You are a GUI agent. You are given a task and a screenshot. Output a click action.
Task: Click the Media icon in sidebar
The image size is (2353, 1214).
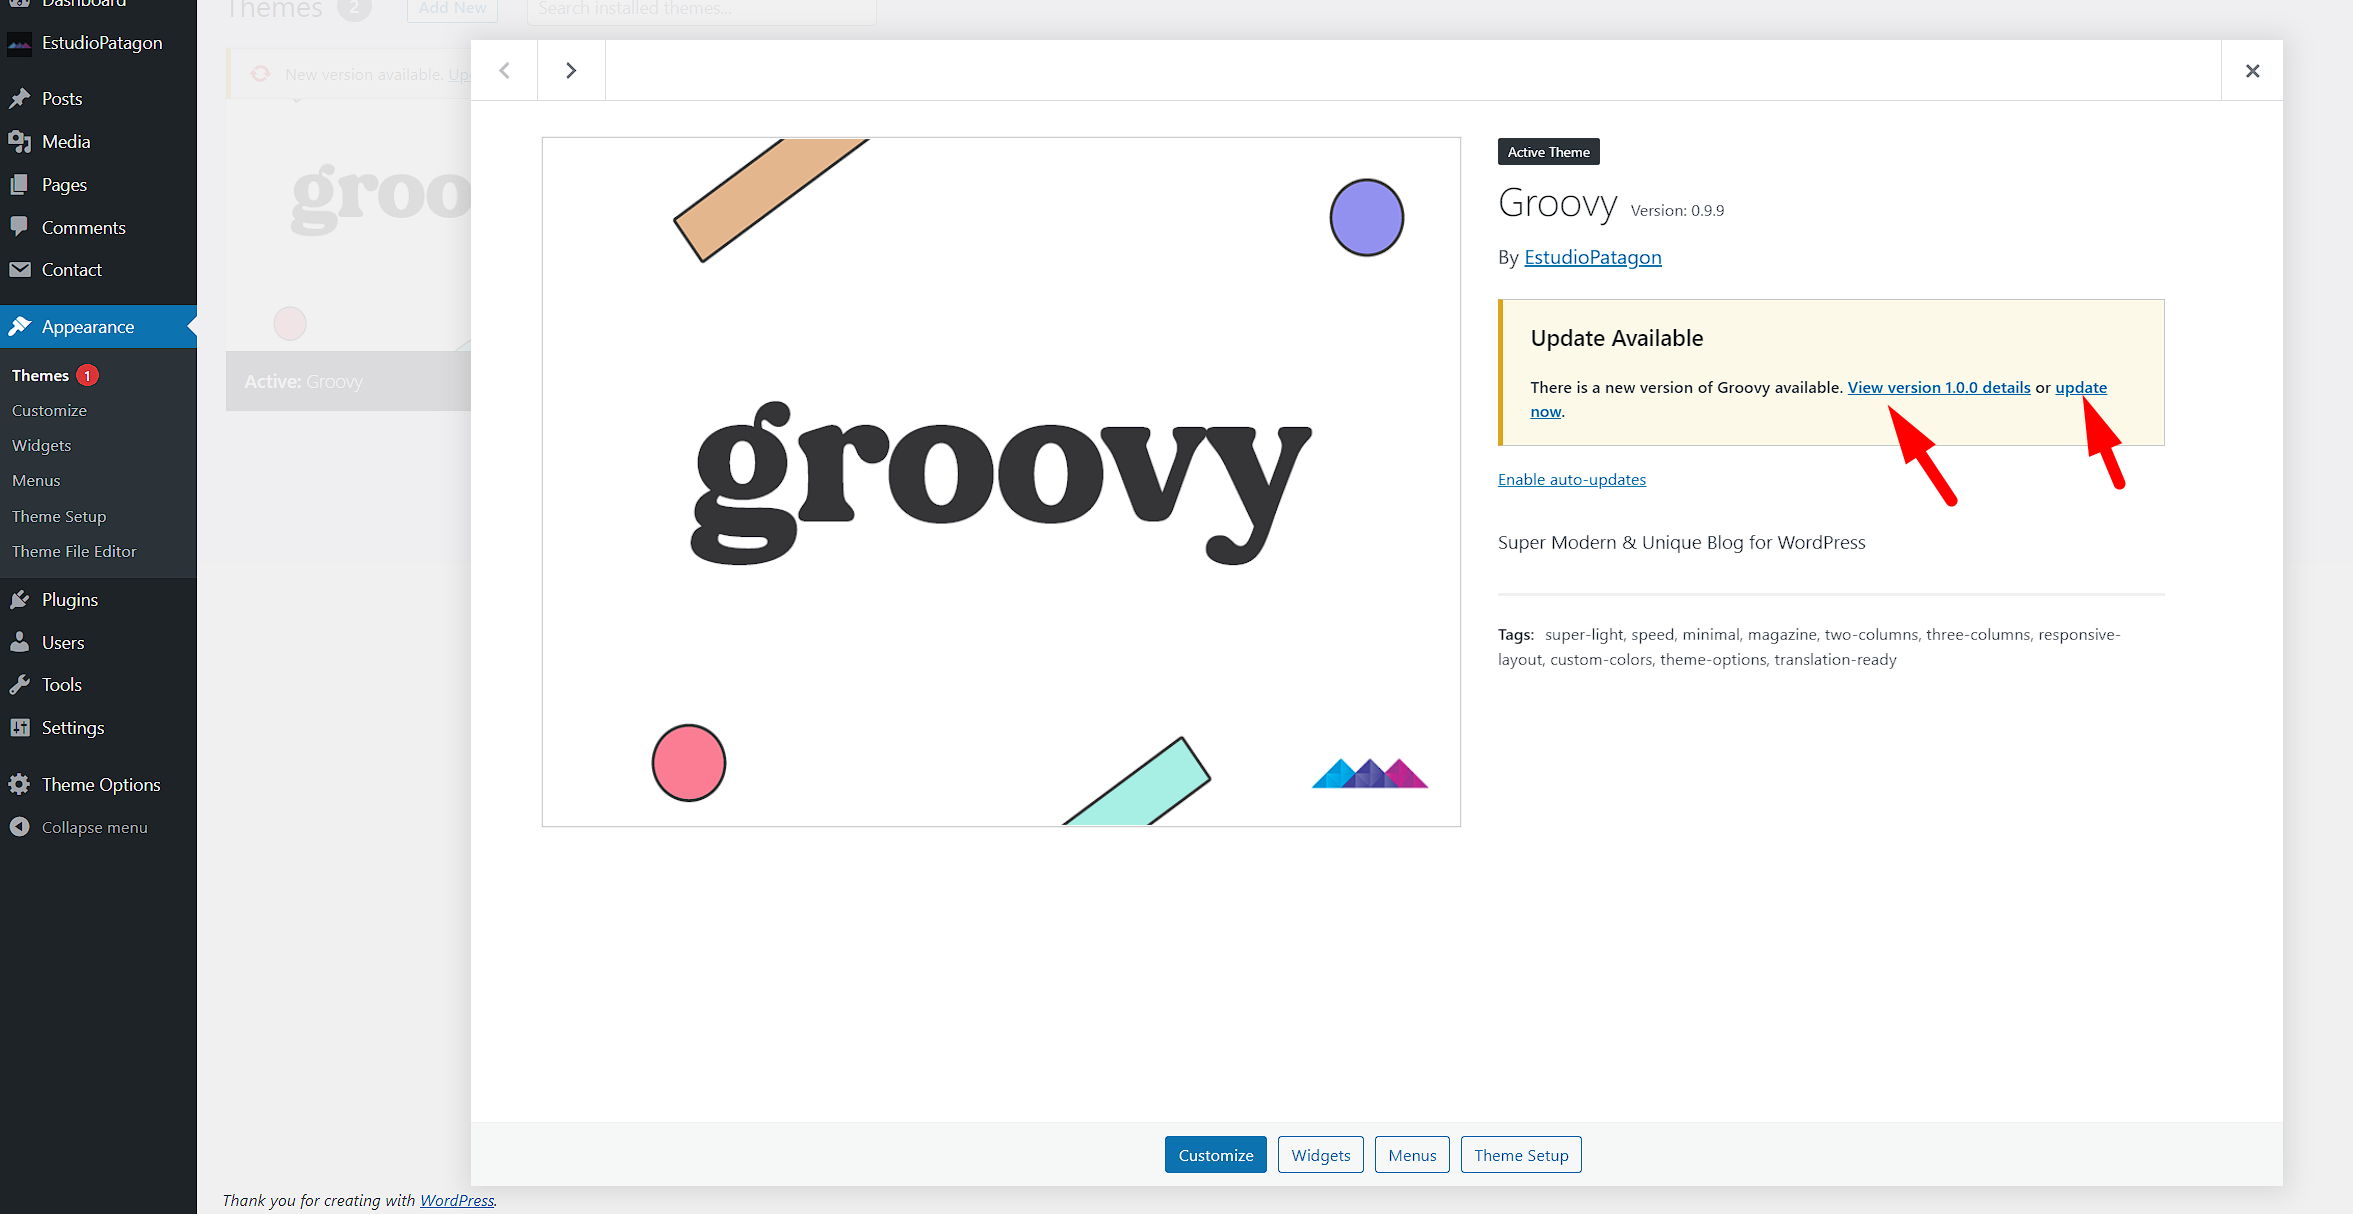click(x=19, y=139)
